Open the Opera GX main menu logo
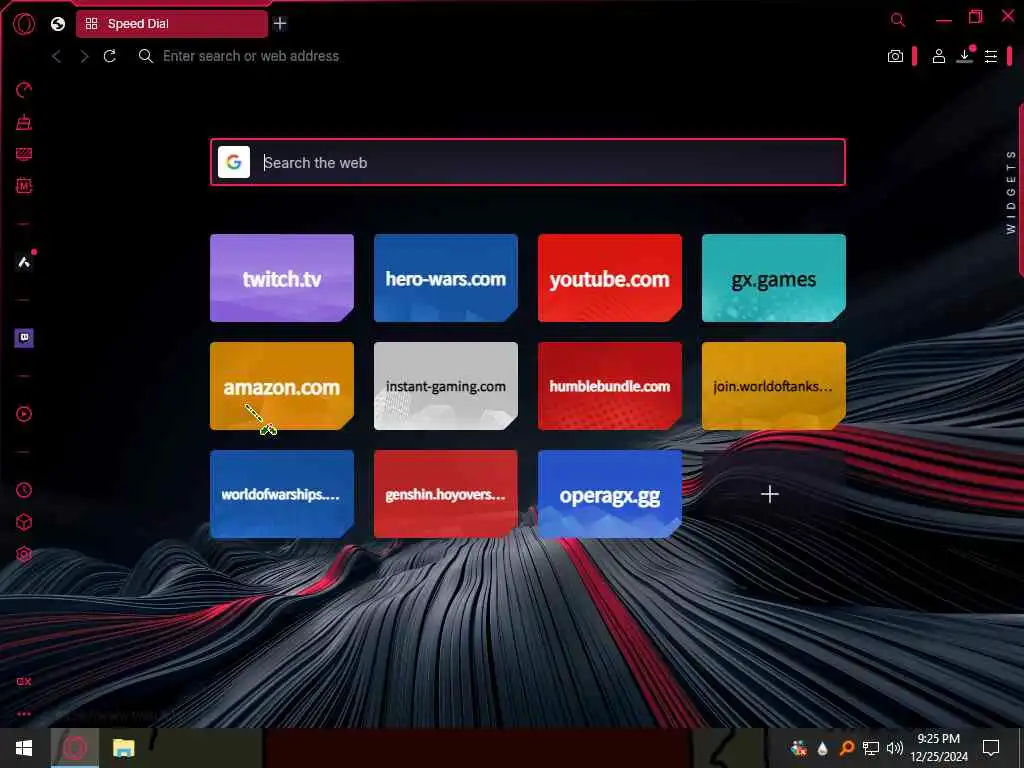 point(24,24)
